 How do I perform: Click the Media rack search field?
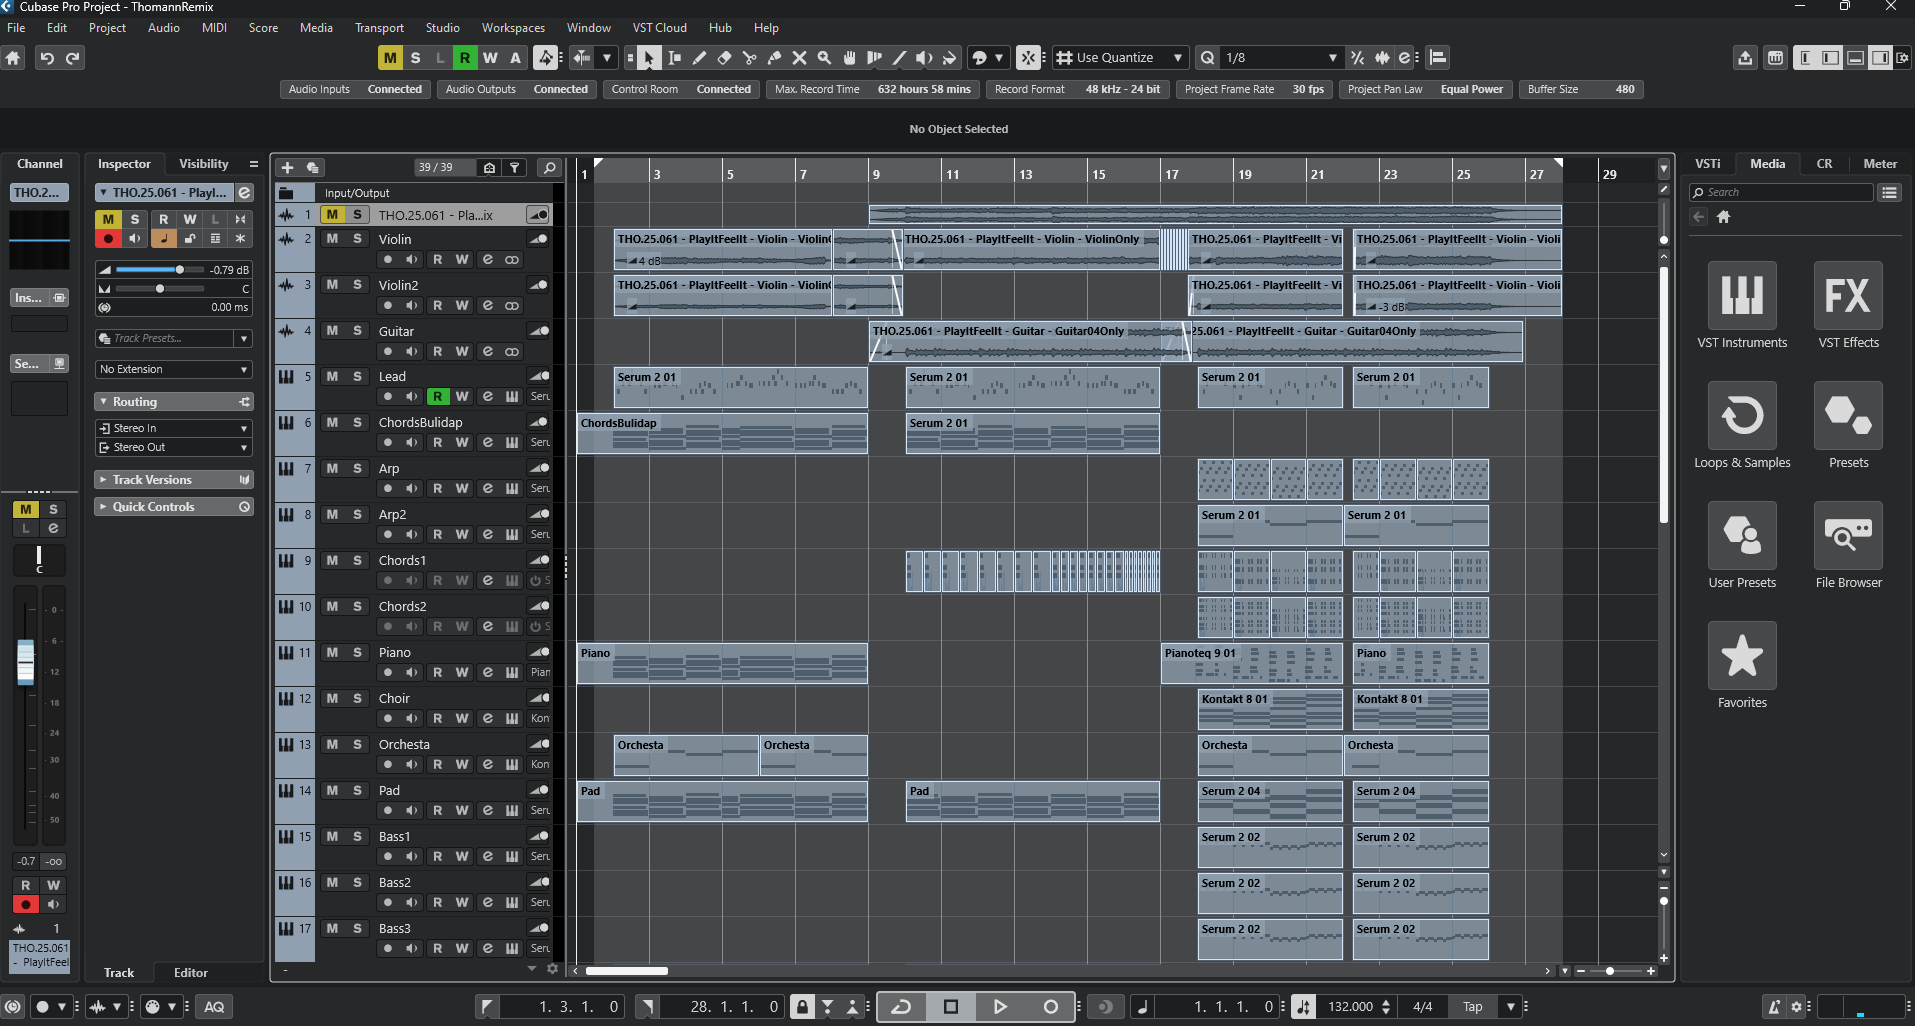coord(1780,192)
